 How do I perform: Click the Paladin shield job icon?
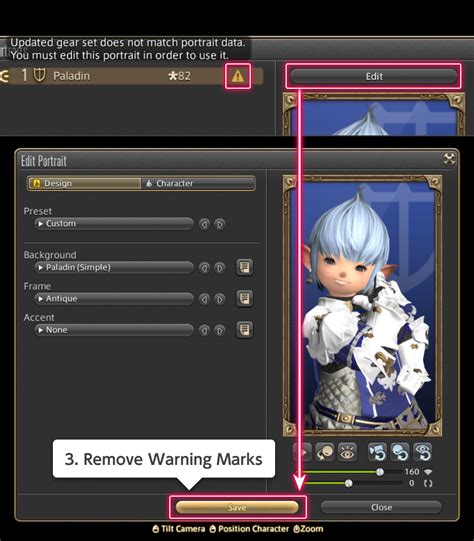pos(39,75)
